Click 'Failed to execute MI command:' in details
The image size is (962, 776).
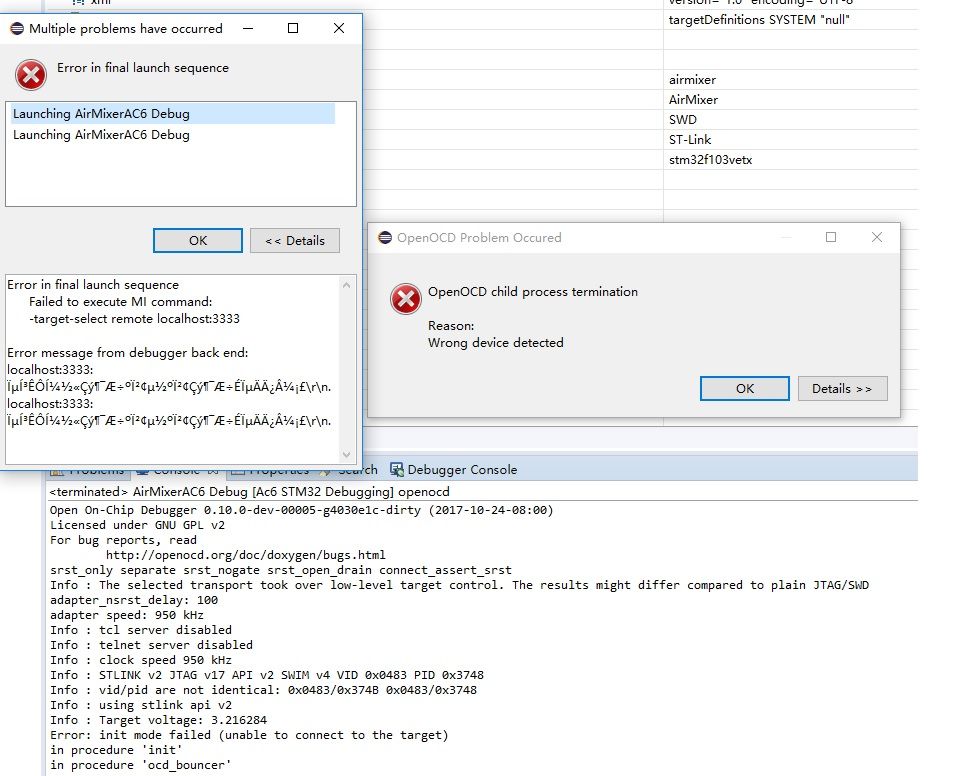(120, 302)
